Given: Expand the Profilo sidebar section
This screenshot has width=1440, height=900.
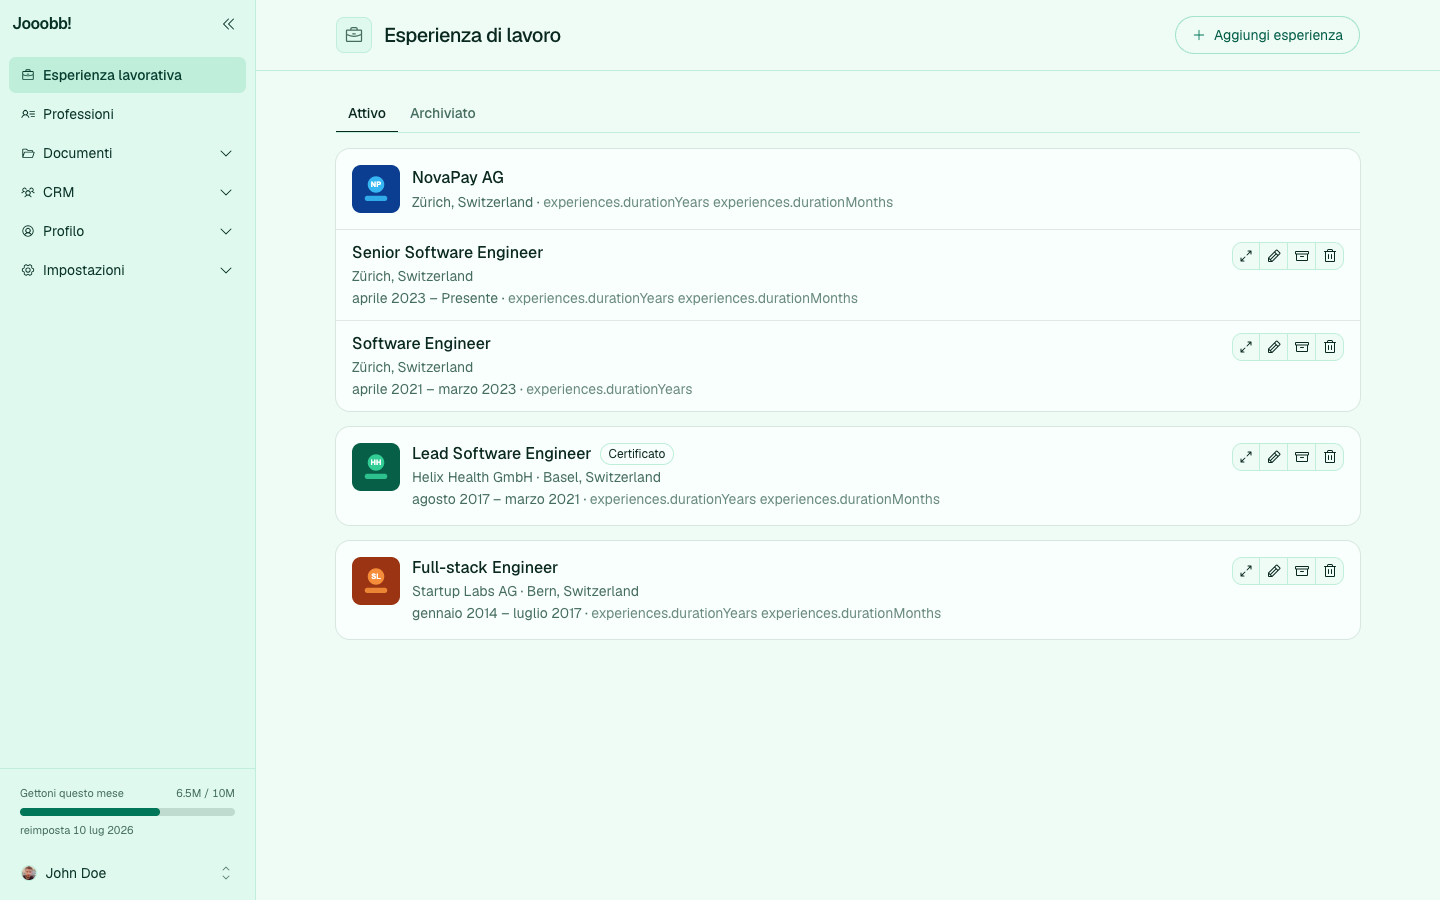Looking at the screenshot, I should click(x=127, y=231).
